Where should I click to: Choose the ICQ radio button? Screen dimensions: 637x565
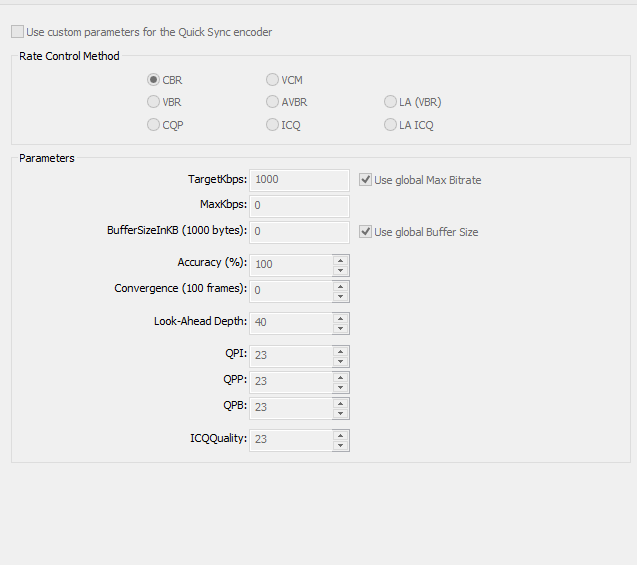(272, 124)
